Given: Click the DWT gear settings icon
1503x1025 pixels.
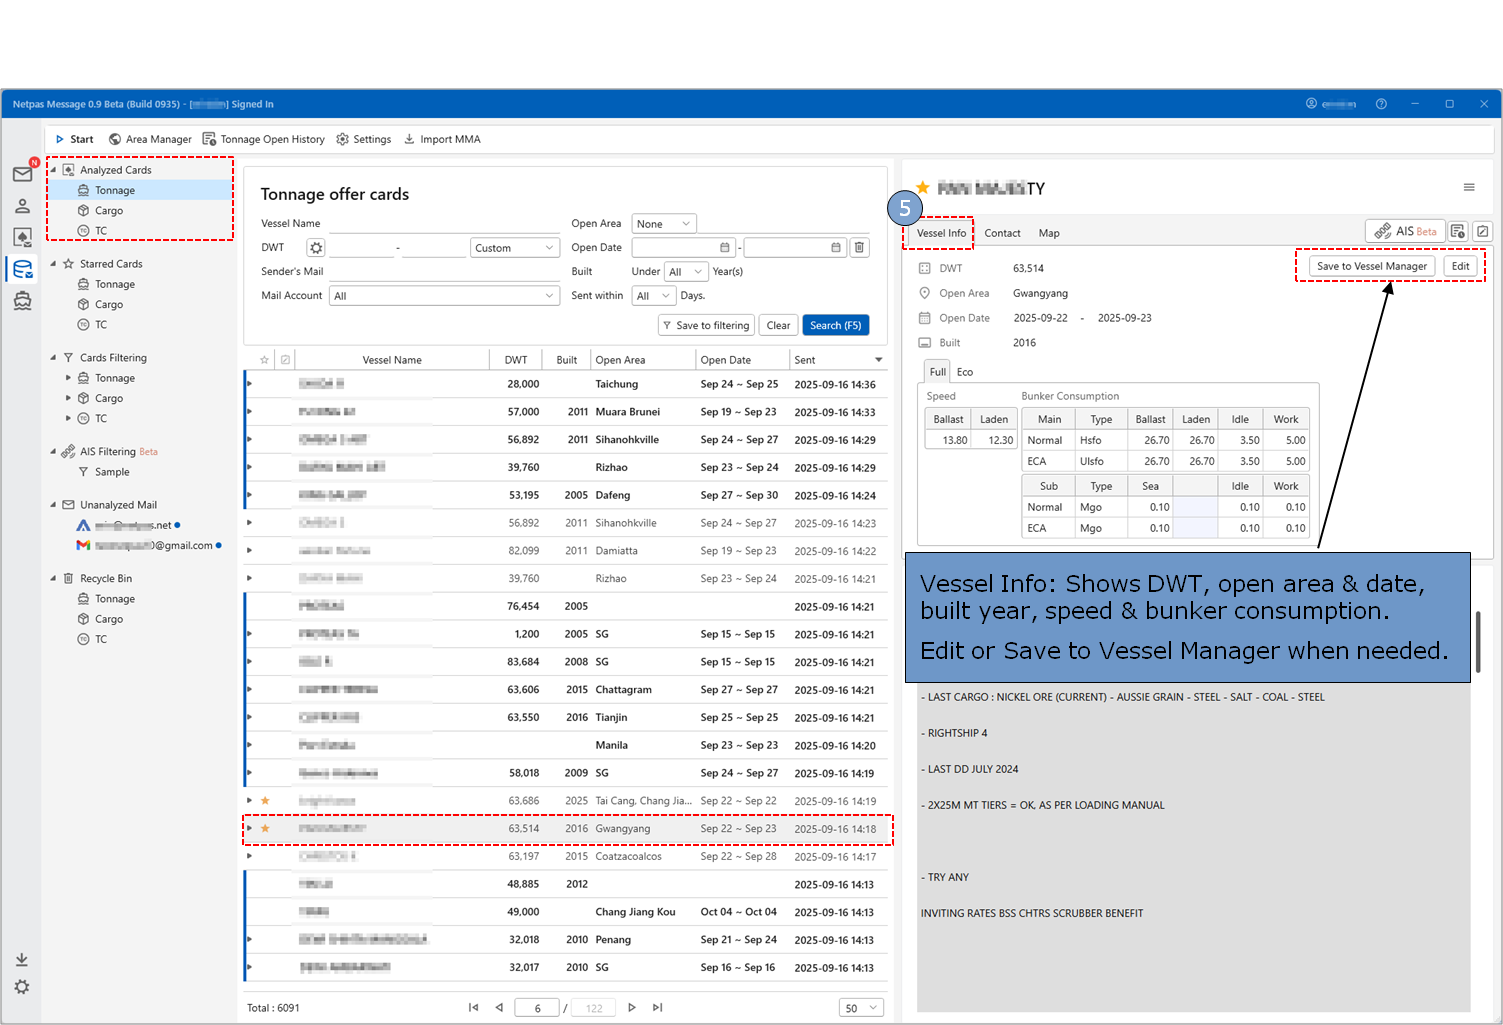Looking at the screenshot, I should pos(316,248).
